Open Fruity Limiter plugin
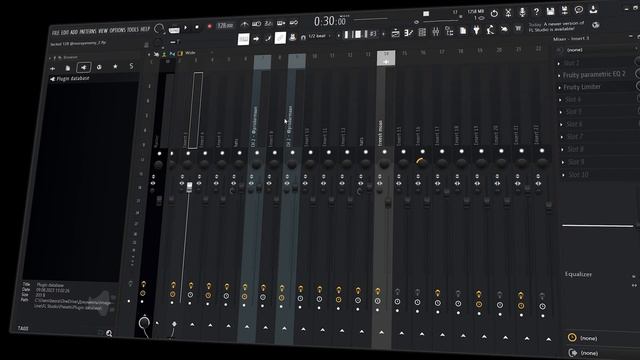This screenshot has height=360, width=640. [x=582, y=87]
